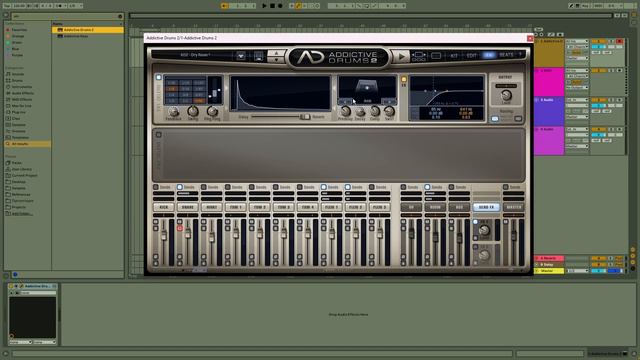Viewport: 640px width, 360px height.
Task: Switch to the FX page tab
Action: pyautogui.click(x=488, y=55)
